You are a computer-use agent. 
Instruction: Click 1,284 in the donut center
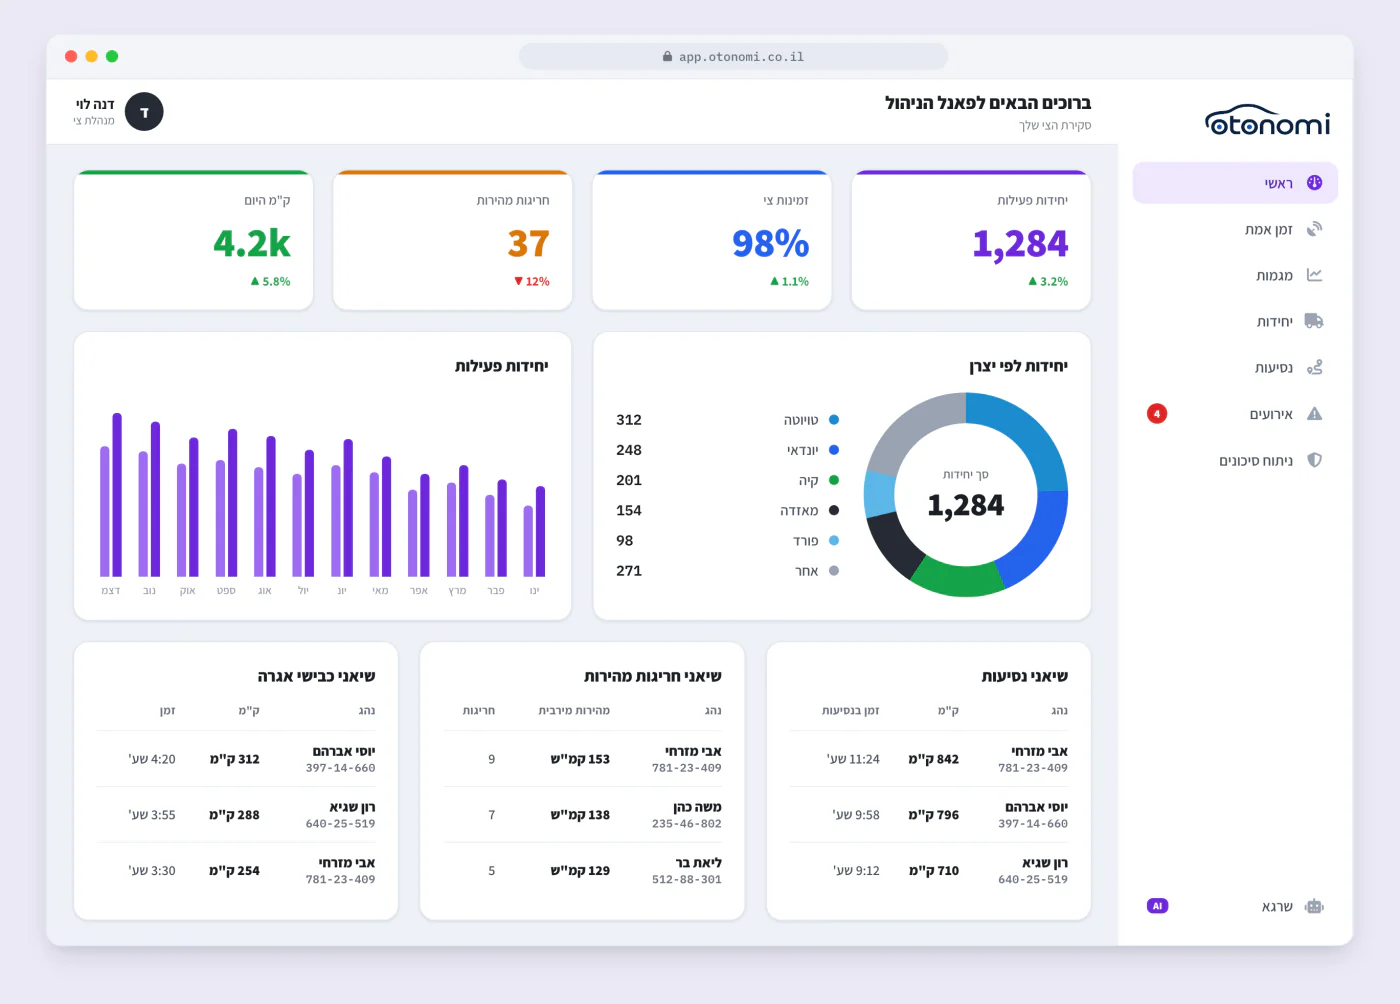(x=966, y=505)
